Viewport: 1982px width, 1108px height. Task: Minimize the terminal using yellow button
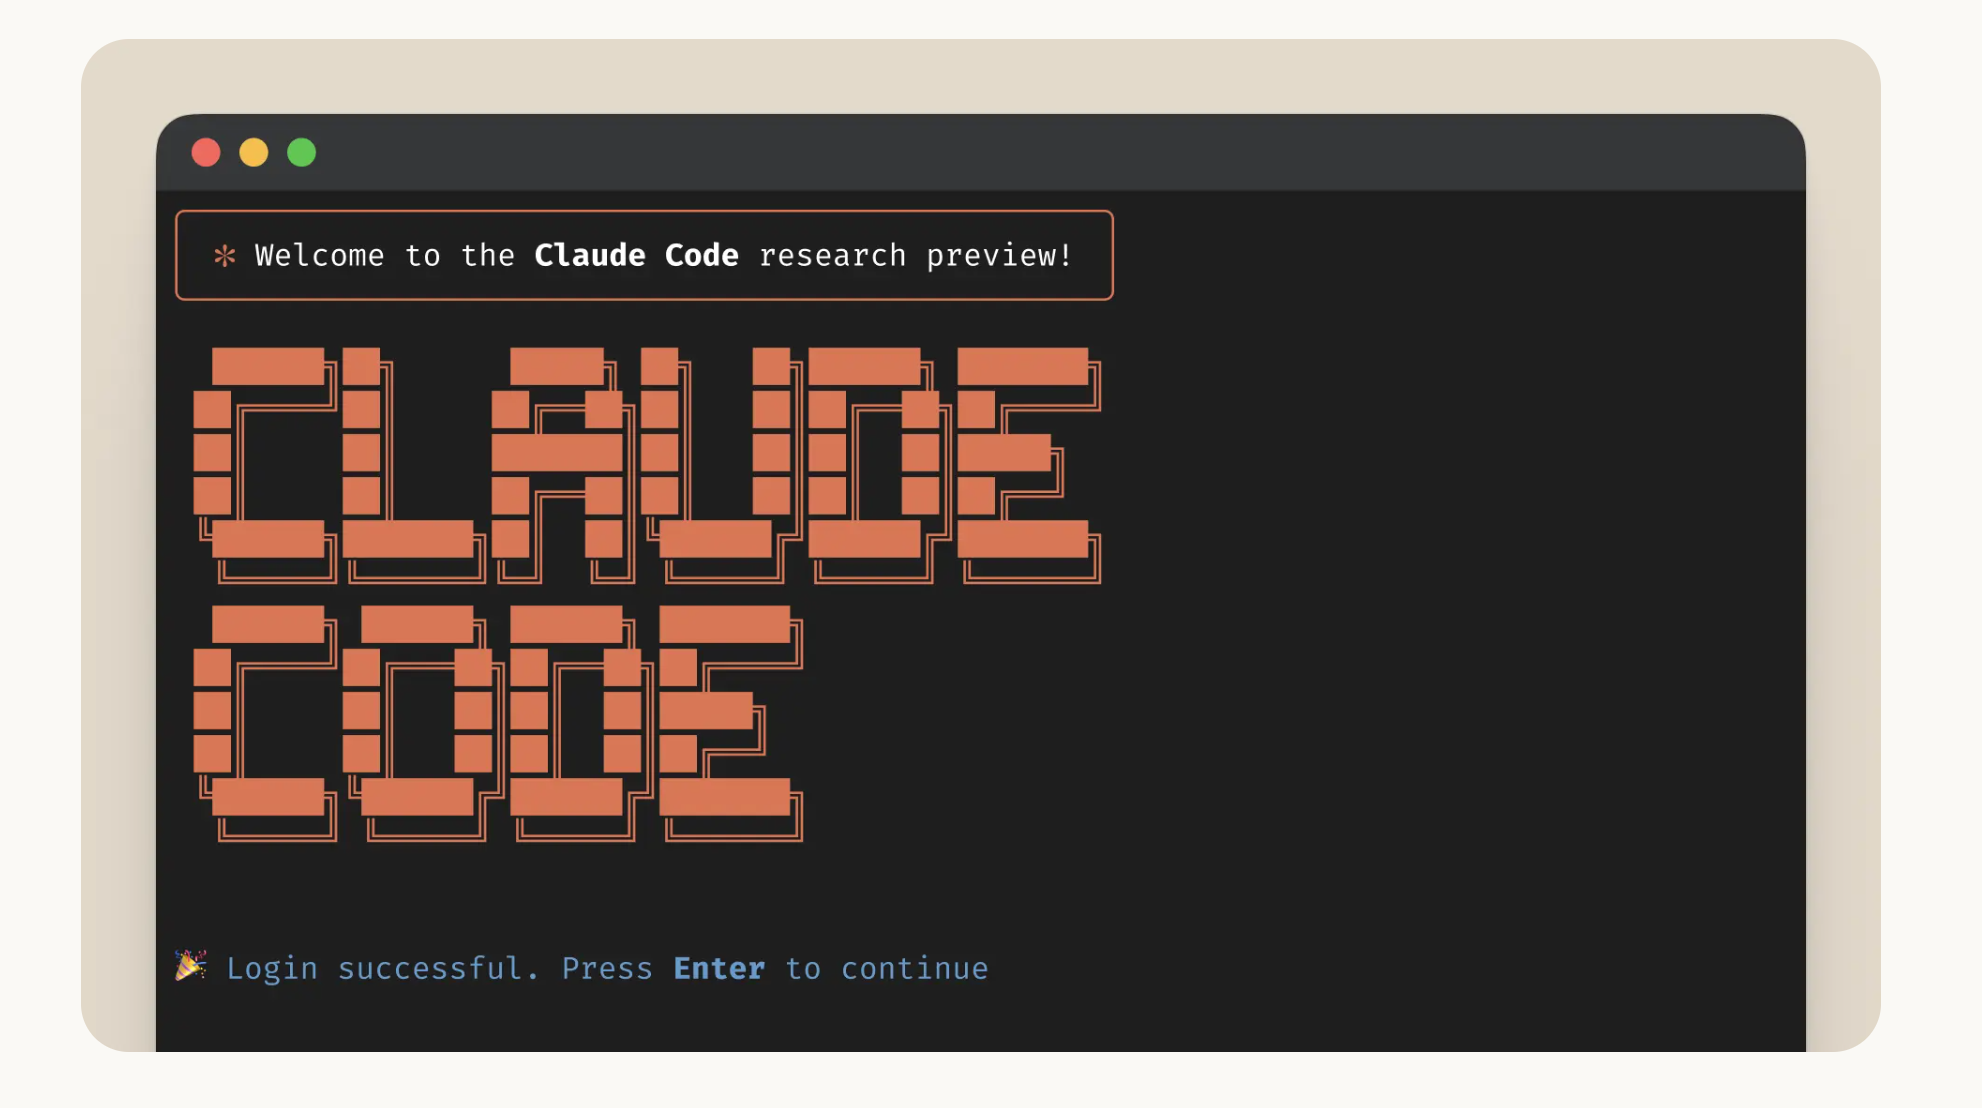coord(254,152)
